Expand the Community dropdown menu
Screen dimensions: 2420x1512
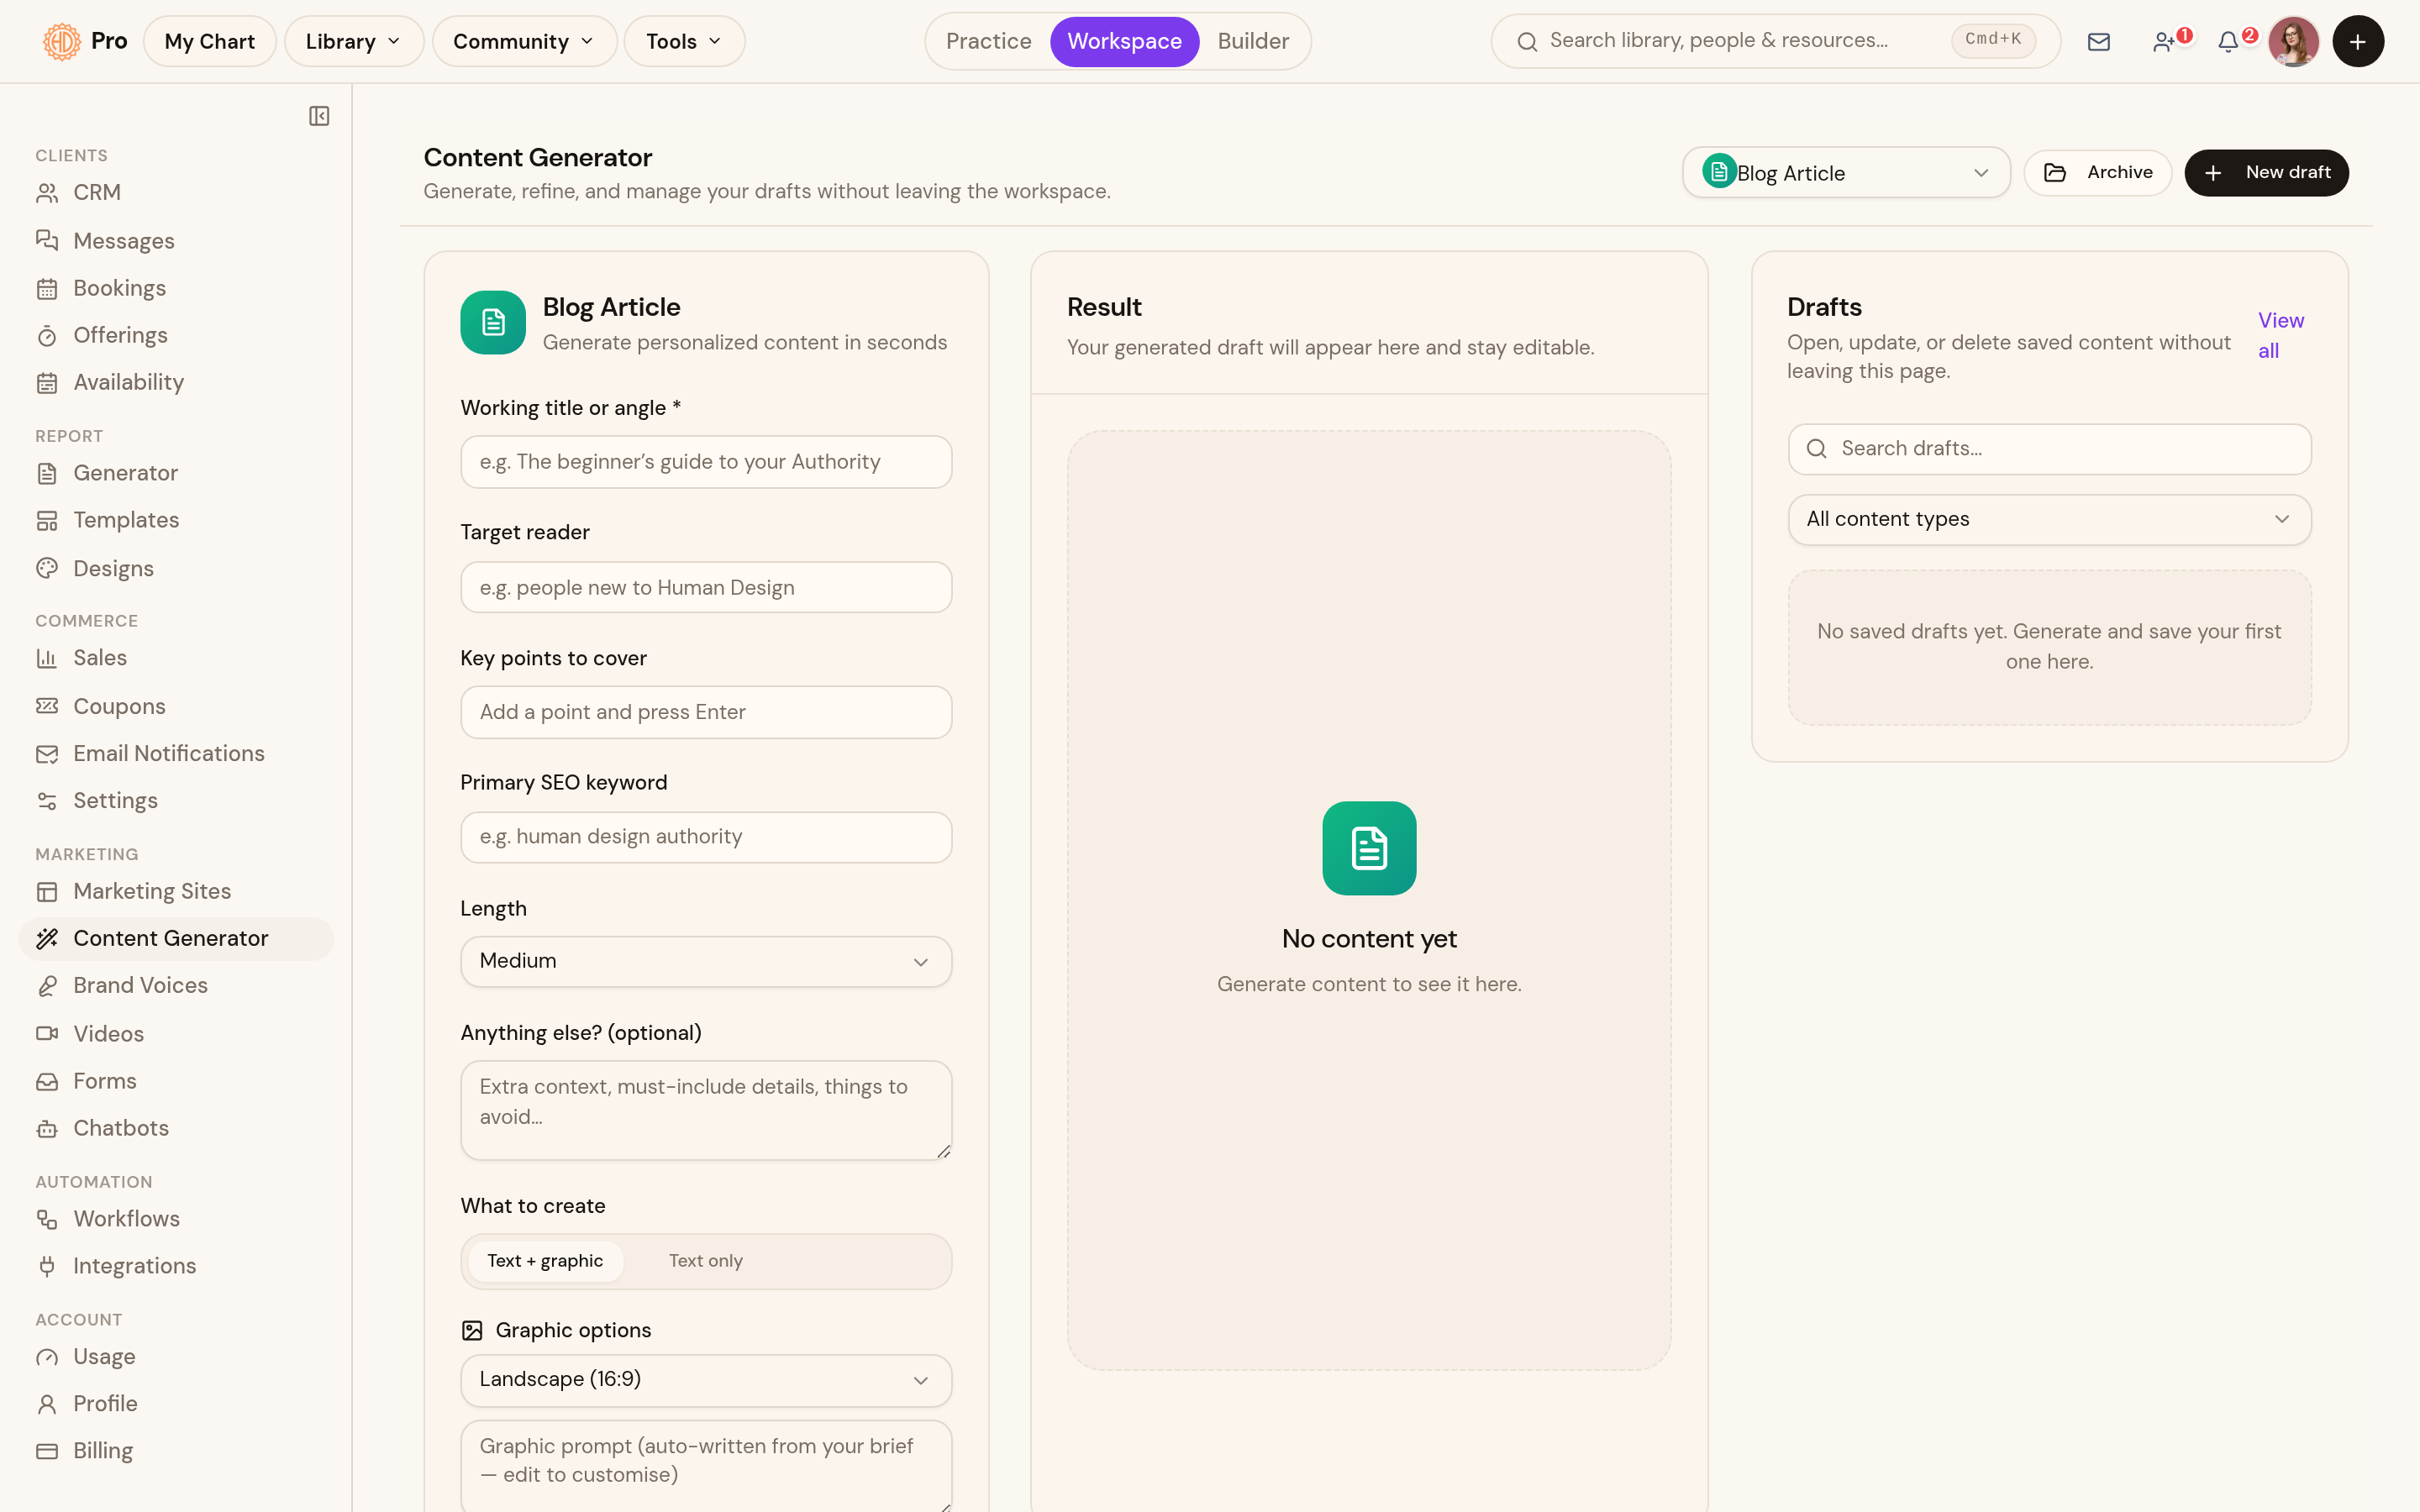point(524,41)
